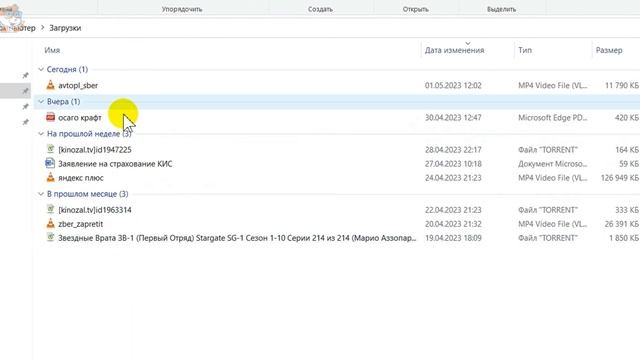The width and height of the screenshot is (640, 360).
Task: Select the file [kinozal.tv]id1963314
Action: (x=95, y=210)
